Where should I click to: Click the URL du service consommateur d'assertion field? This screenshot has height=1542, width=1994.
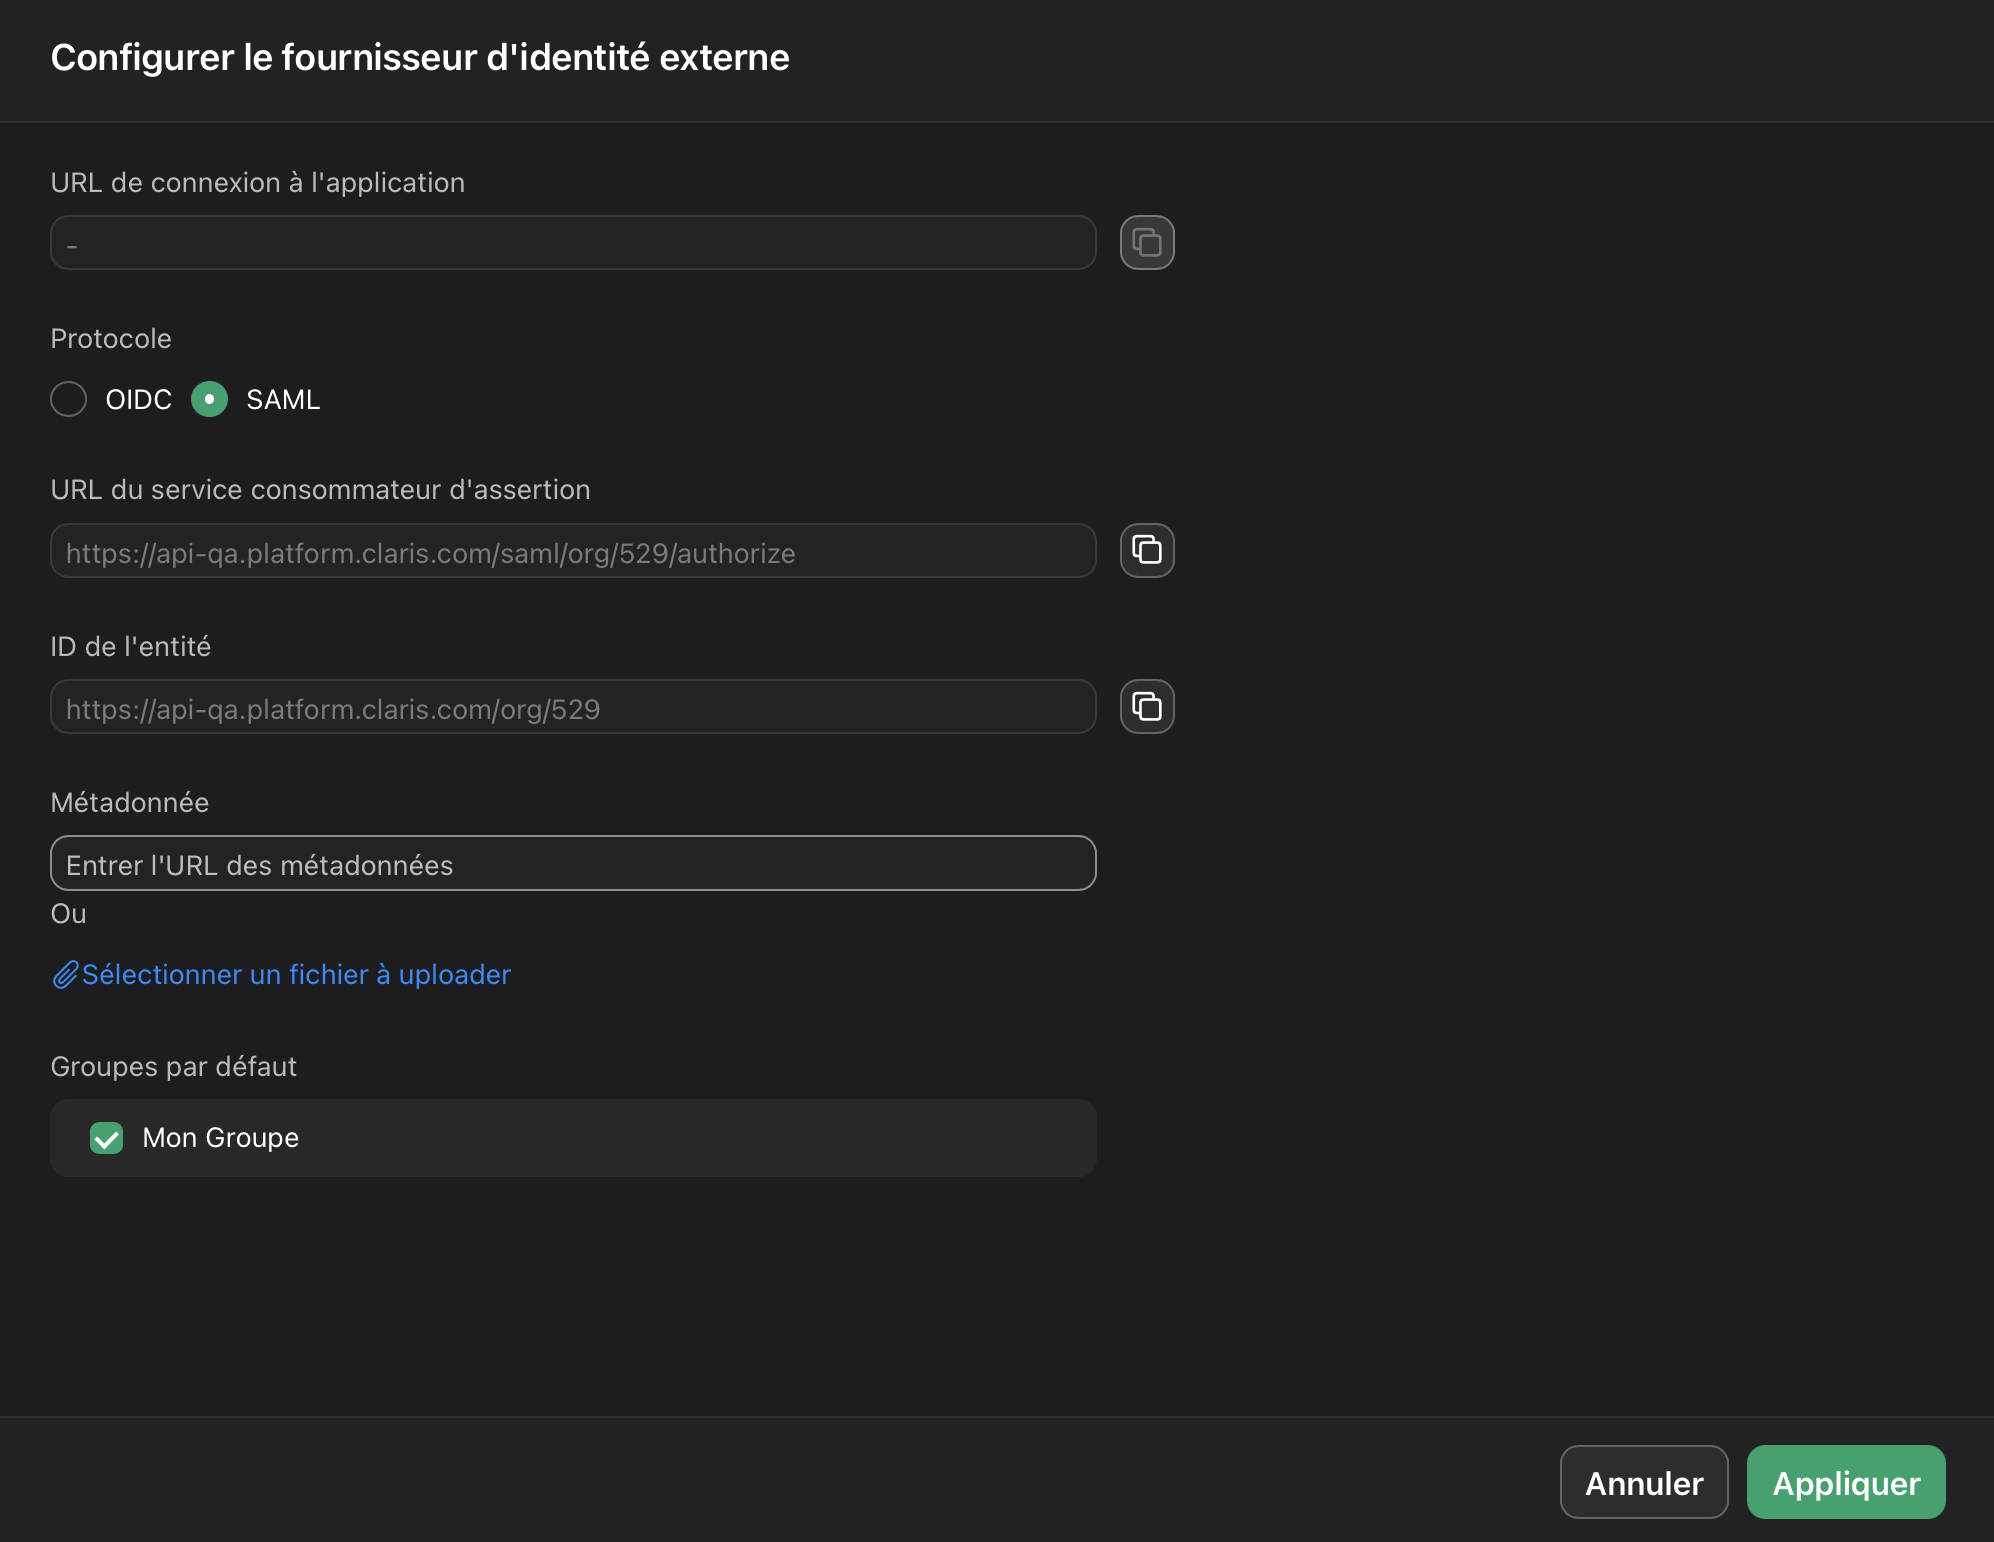coord(573,550)
